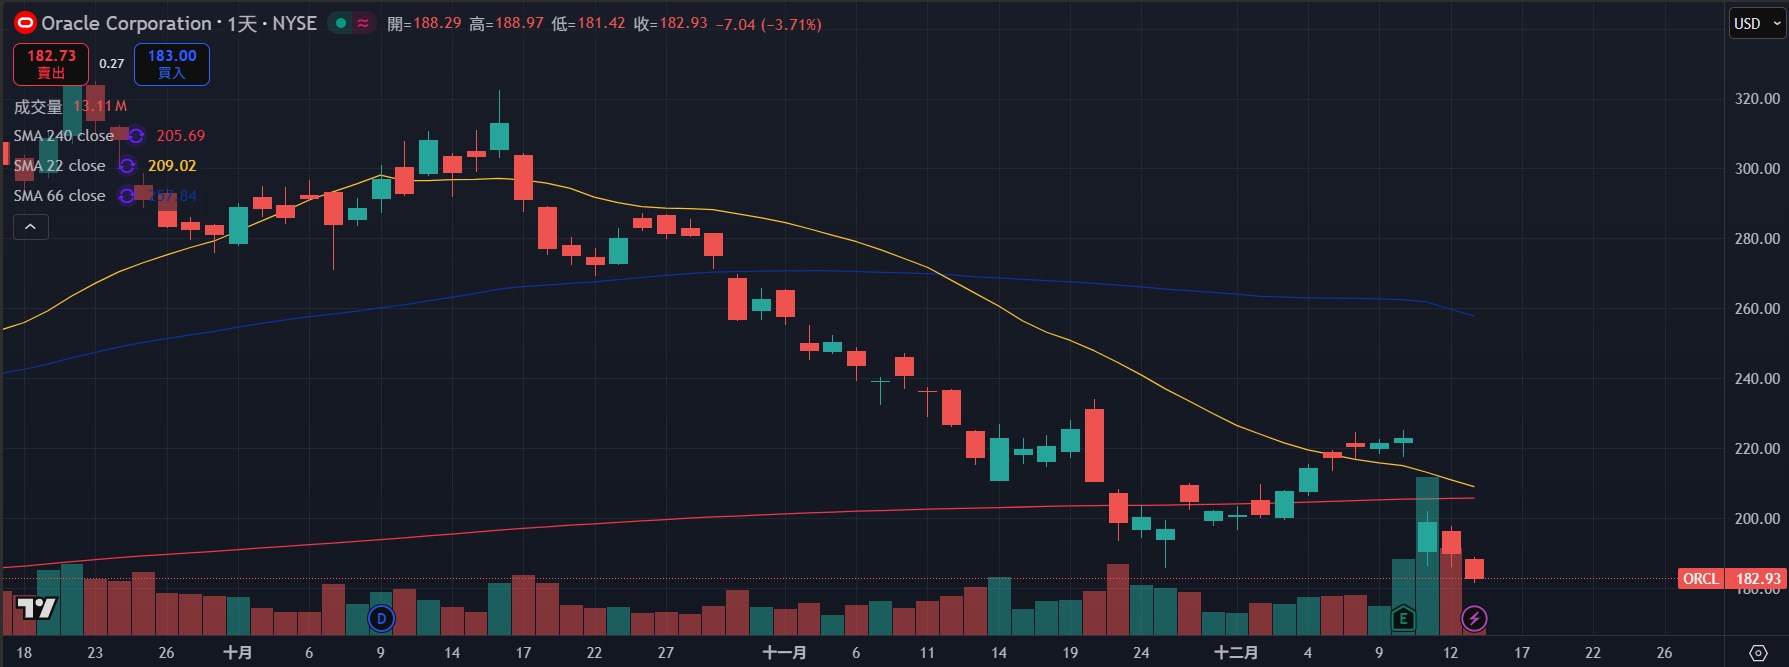Screen dimensions: 1789x667
Task: Click refresh icon next to SMA 240
Action: pos(136,136)
